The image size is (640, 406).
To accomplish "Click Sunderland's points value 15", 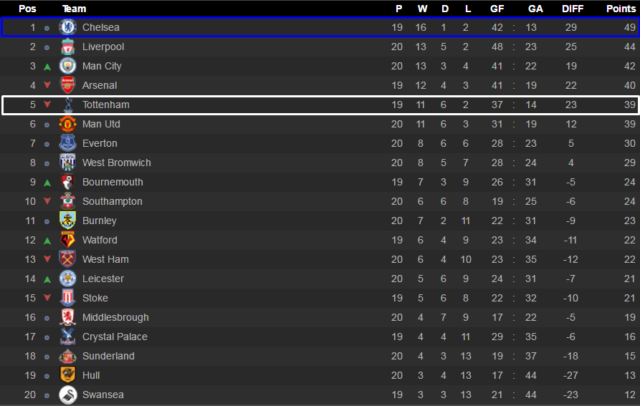I will tap(629, 356).
